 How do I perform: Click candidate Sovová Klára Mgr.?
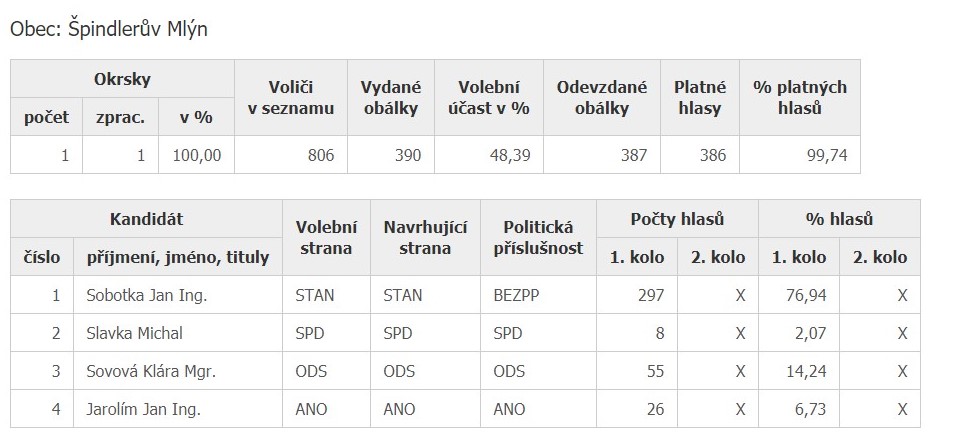tap(151, 371)
